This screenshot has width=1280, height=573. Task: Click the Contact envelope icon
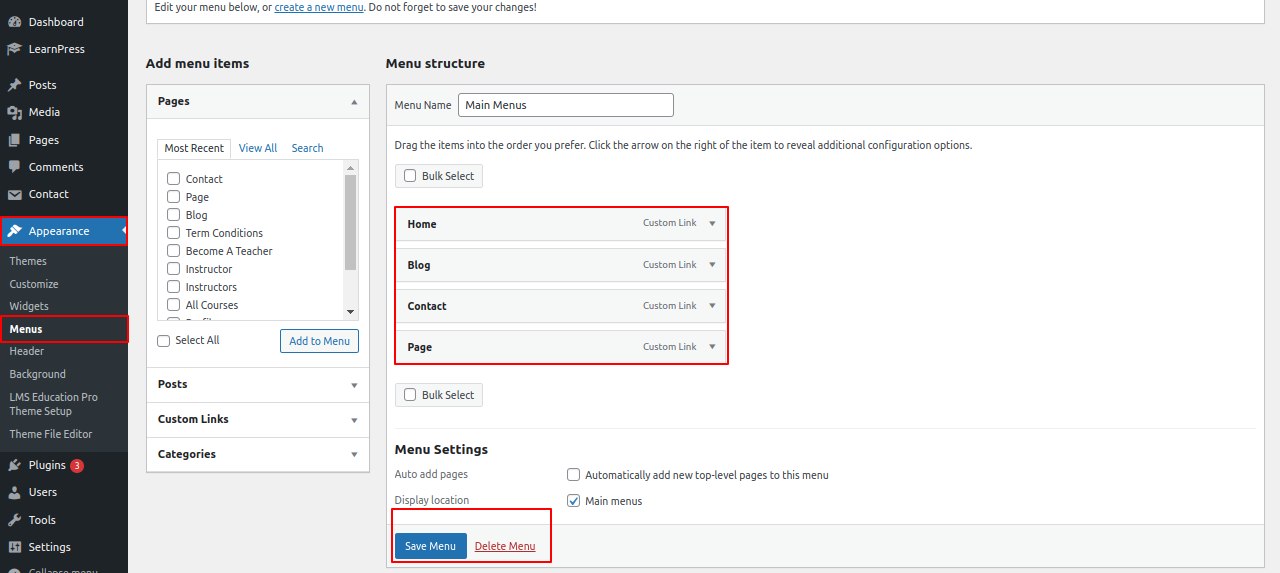(14, 194)
